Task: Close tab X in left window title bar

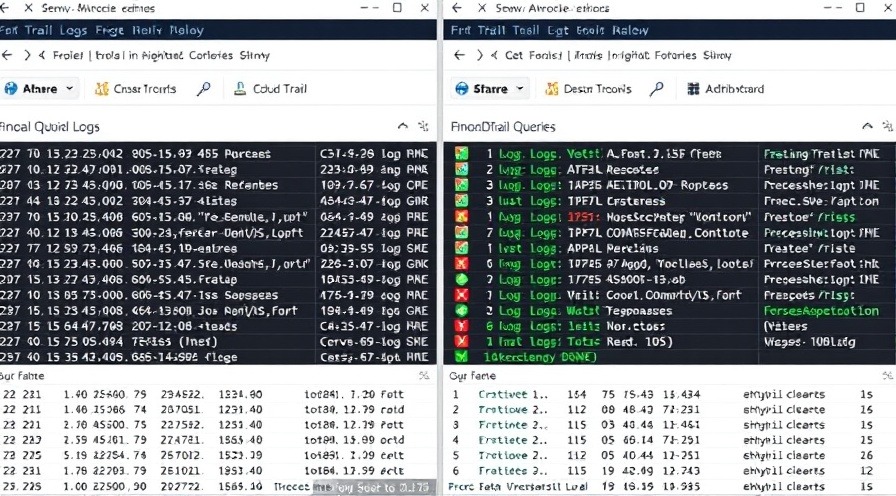Action: click(28, 8)
